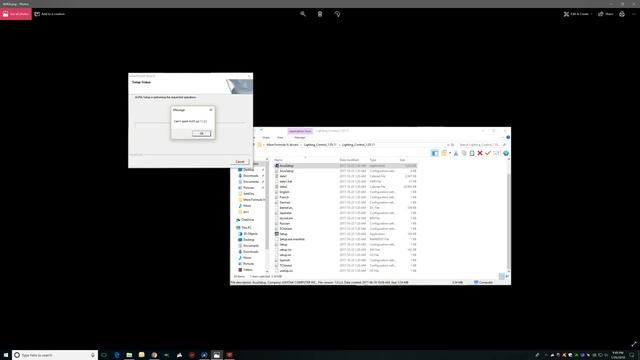Open the taskbar clock and date
The image size is (640, 360).
618,355
